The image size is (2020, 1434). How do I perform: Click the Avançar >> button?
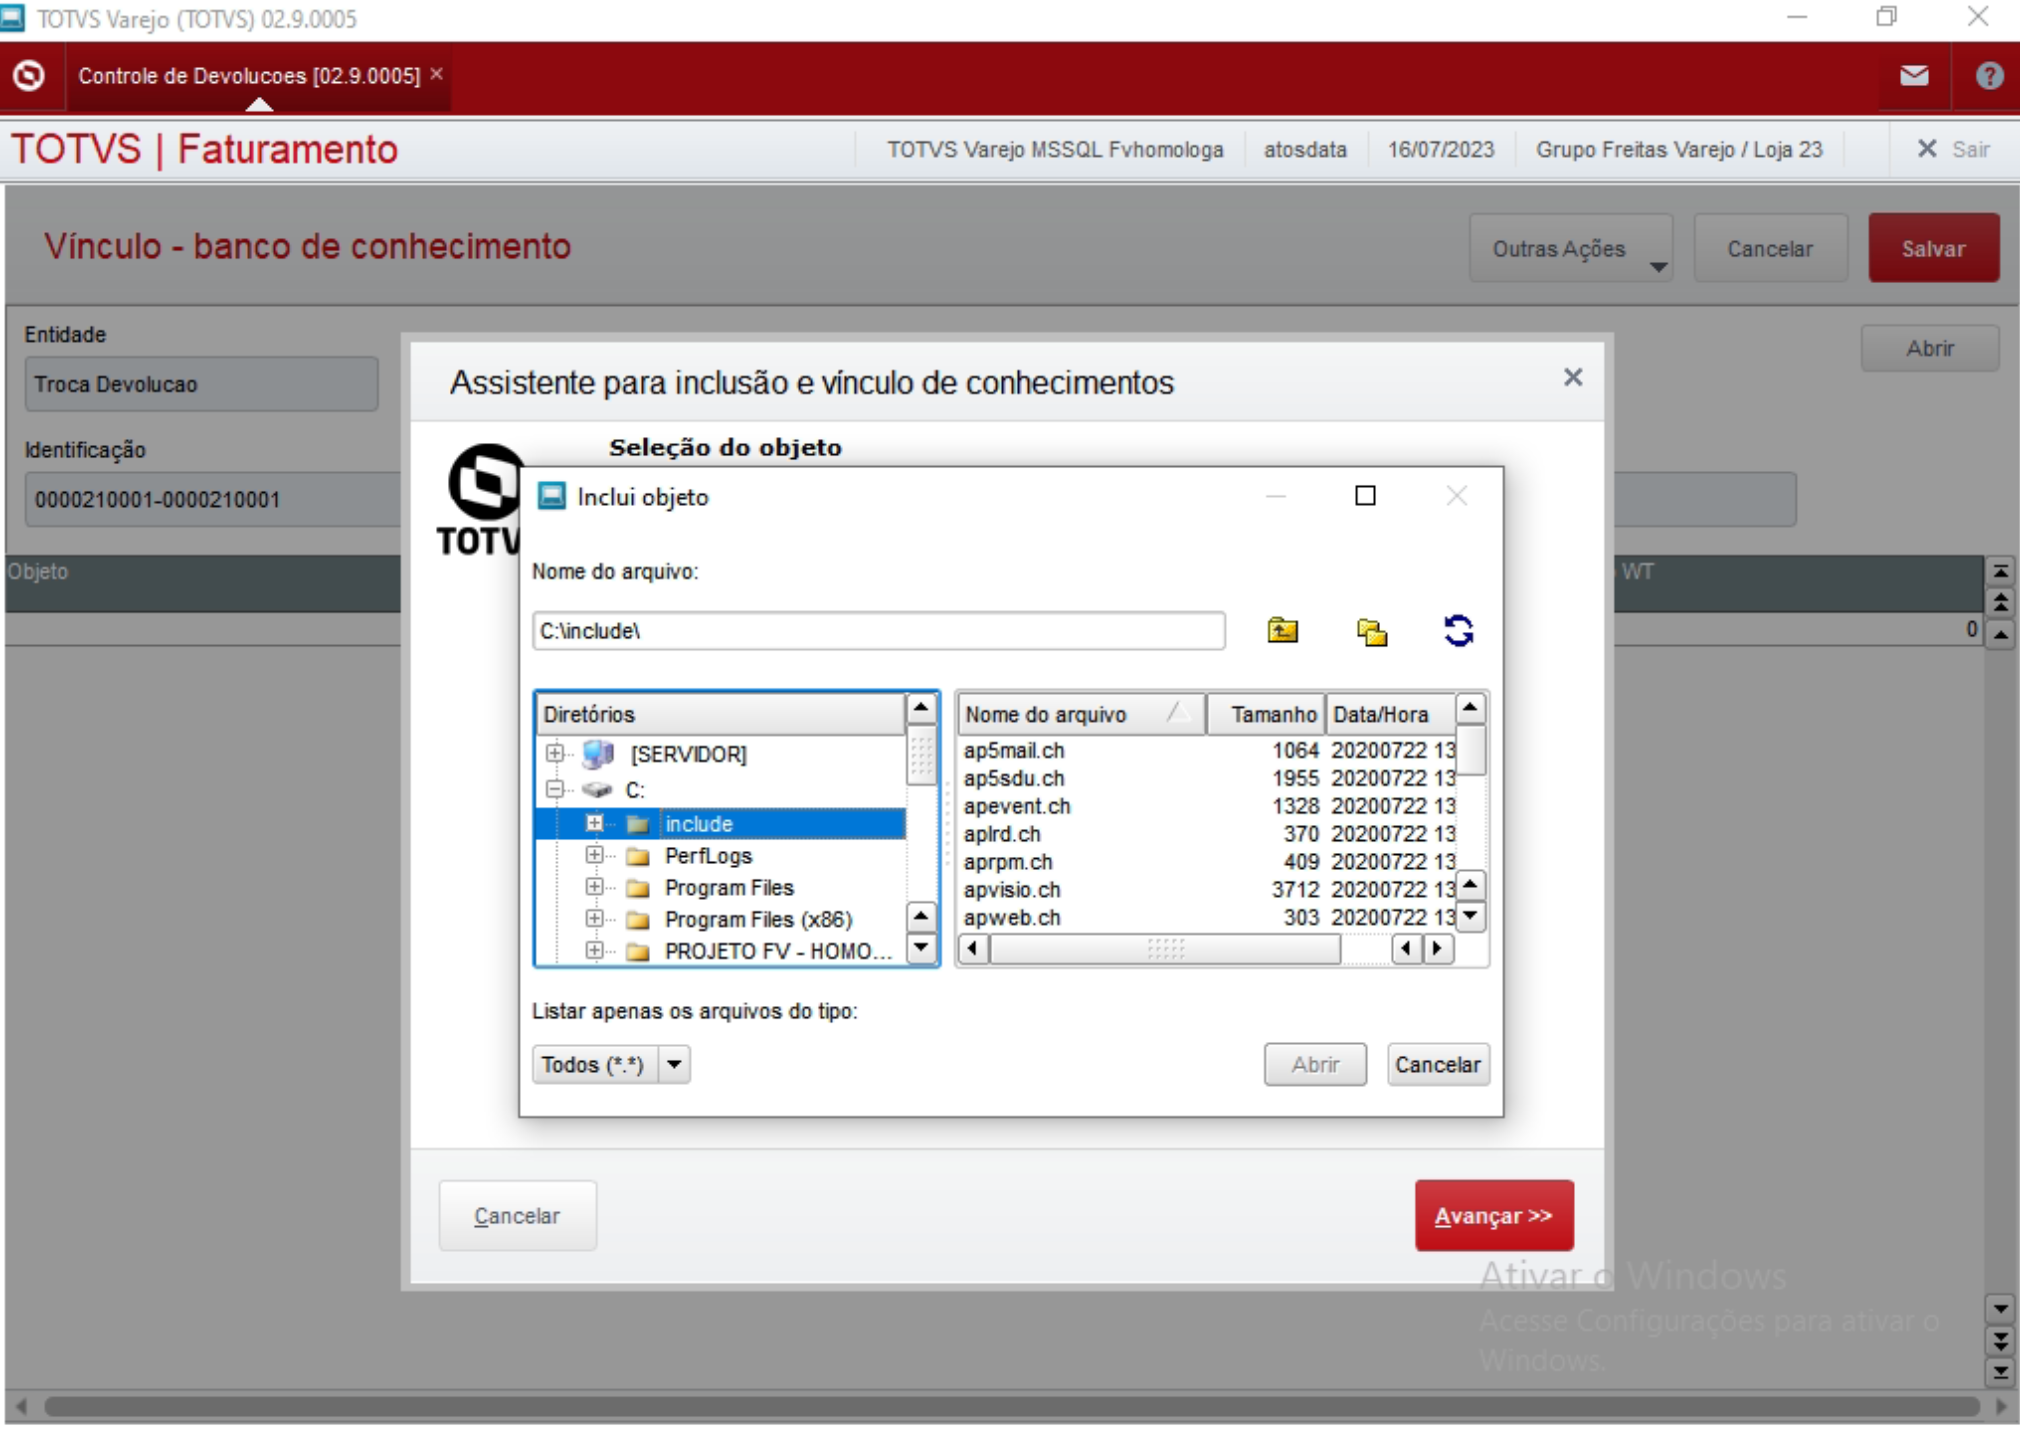pos(1494,1215)
